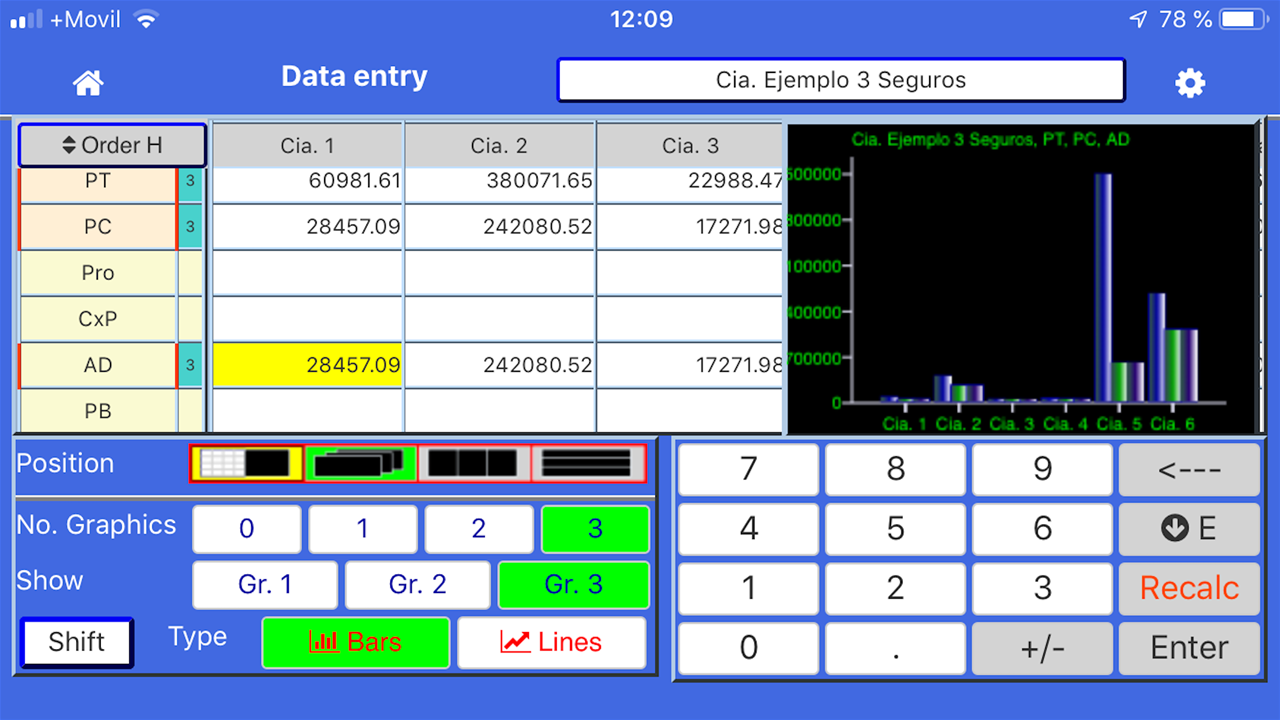Tap the plus/minus sign key
Screen dimensions: 1280x720
1042,648
